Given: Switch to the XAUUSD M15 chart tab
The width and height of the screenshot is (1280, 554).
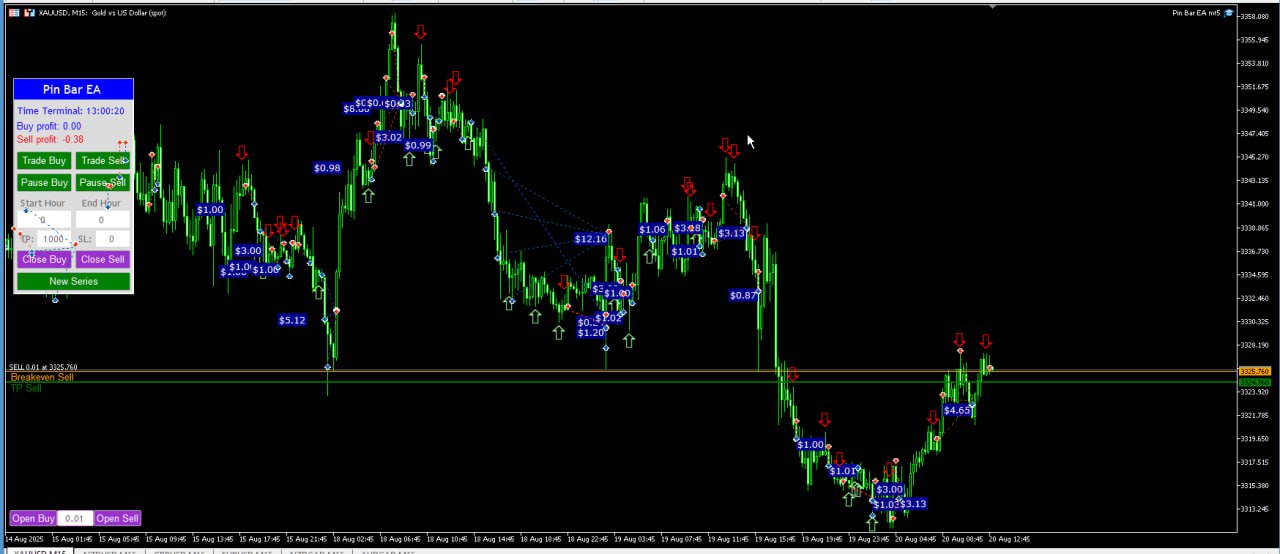Looking at the screenshot, I should 40,550.
